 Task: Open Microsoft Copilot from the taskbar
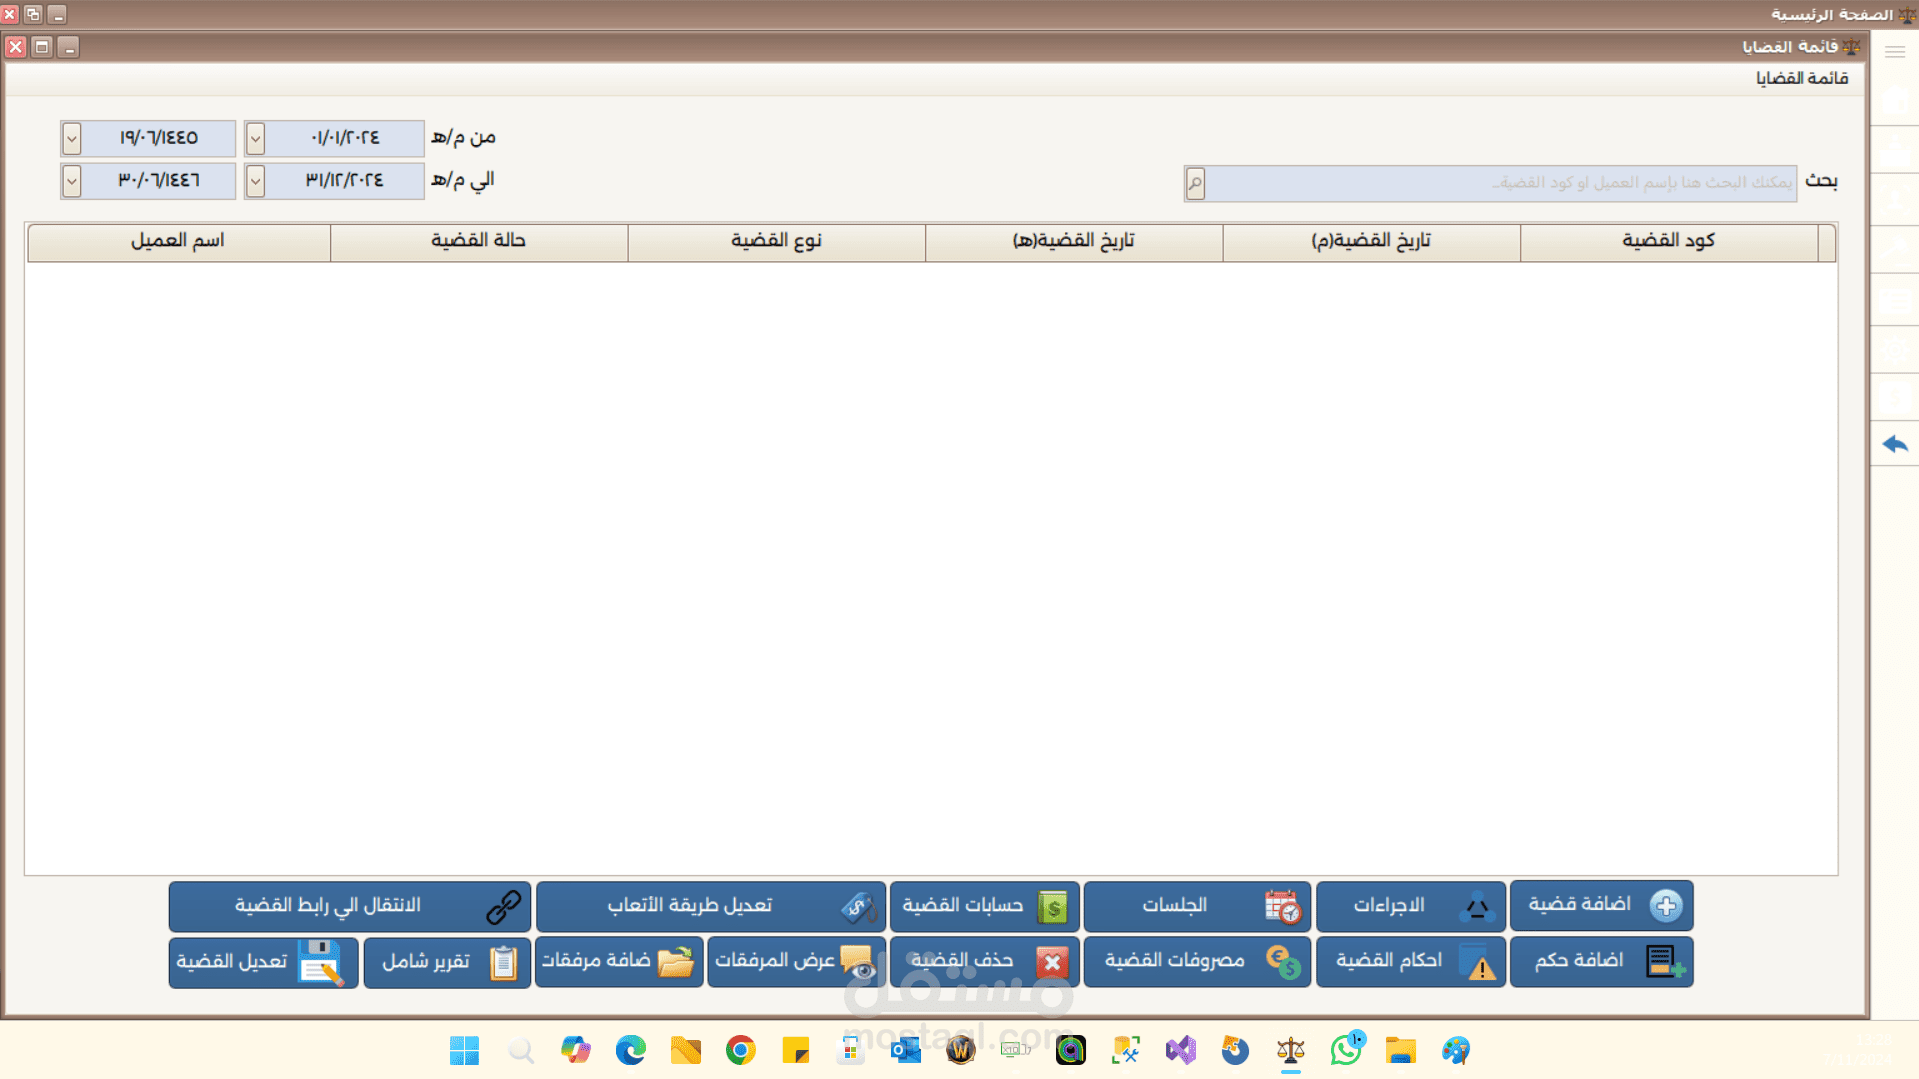coord(575,1050)
